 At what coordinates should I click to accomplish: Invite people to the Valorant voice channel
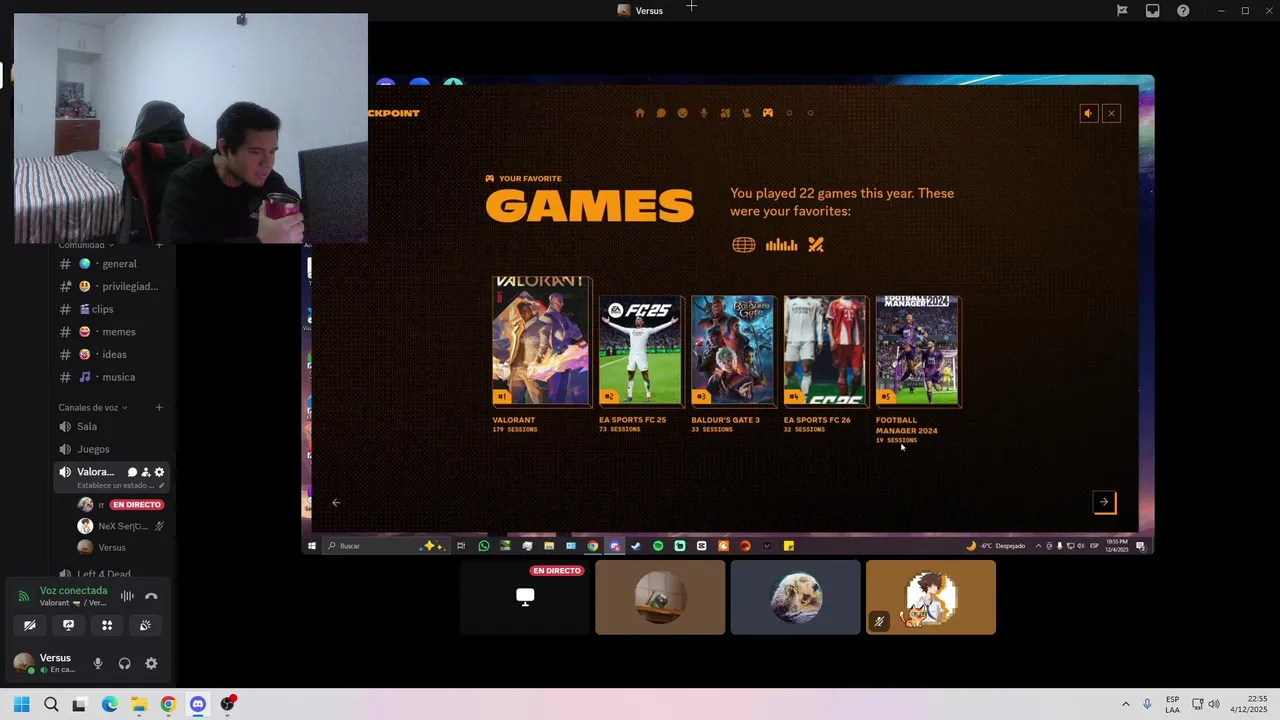[146, 472]
